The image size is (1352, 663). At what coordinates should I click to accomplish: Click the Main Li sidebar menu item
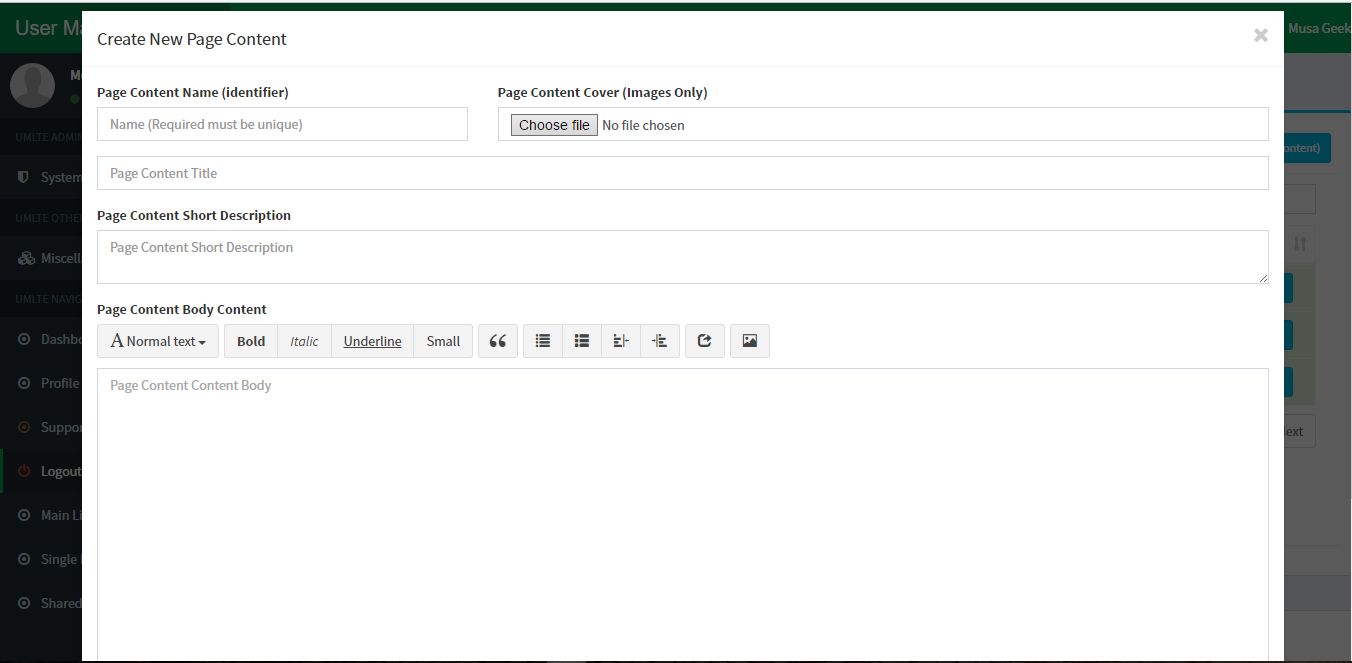(x=41, y=515)
